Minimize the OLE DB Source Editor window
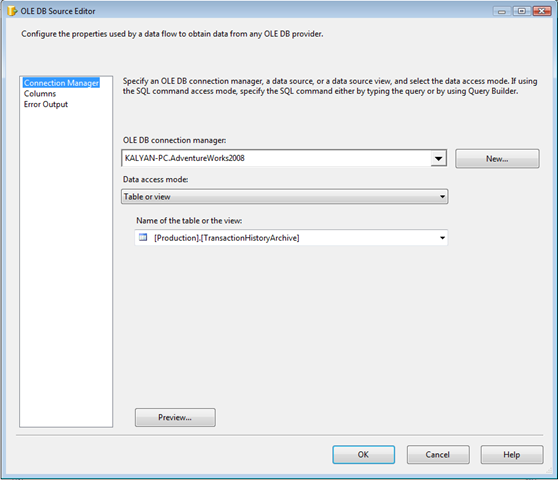 (x=502, y=11)
